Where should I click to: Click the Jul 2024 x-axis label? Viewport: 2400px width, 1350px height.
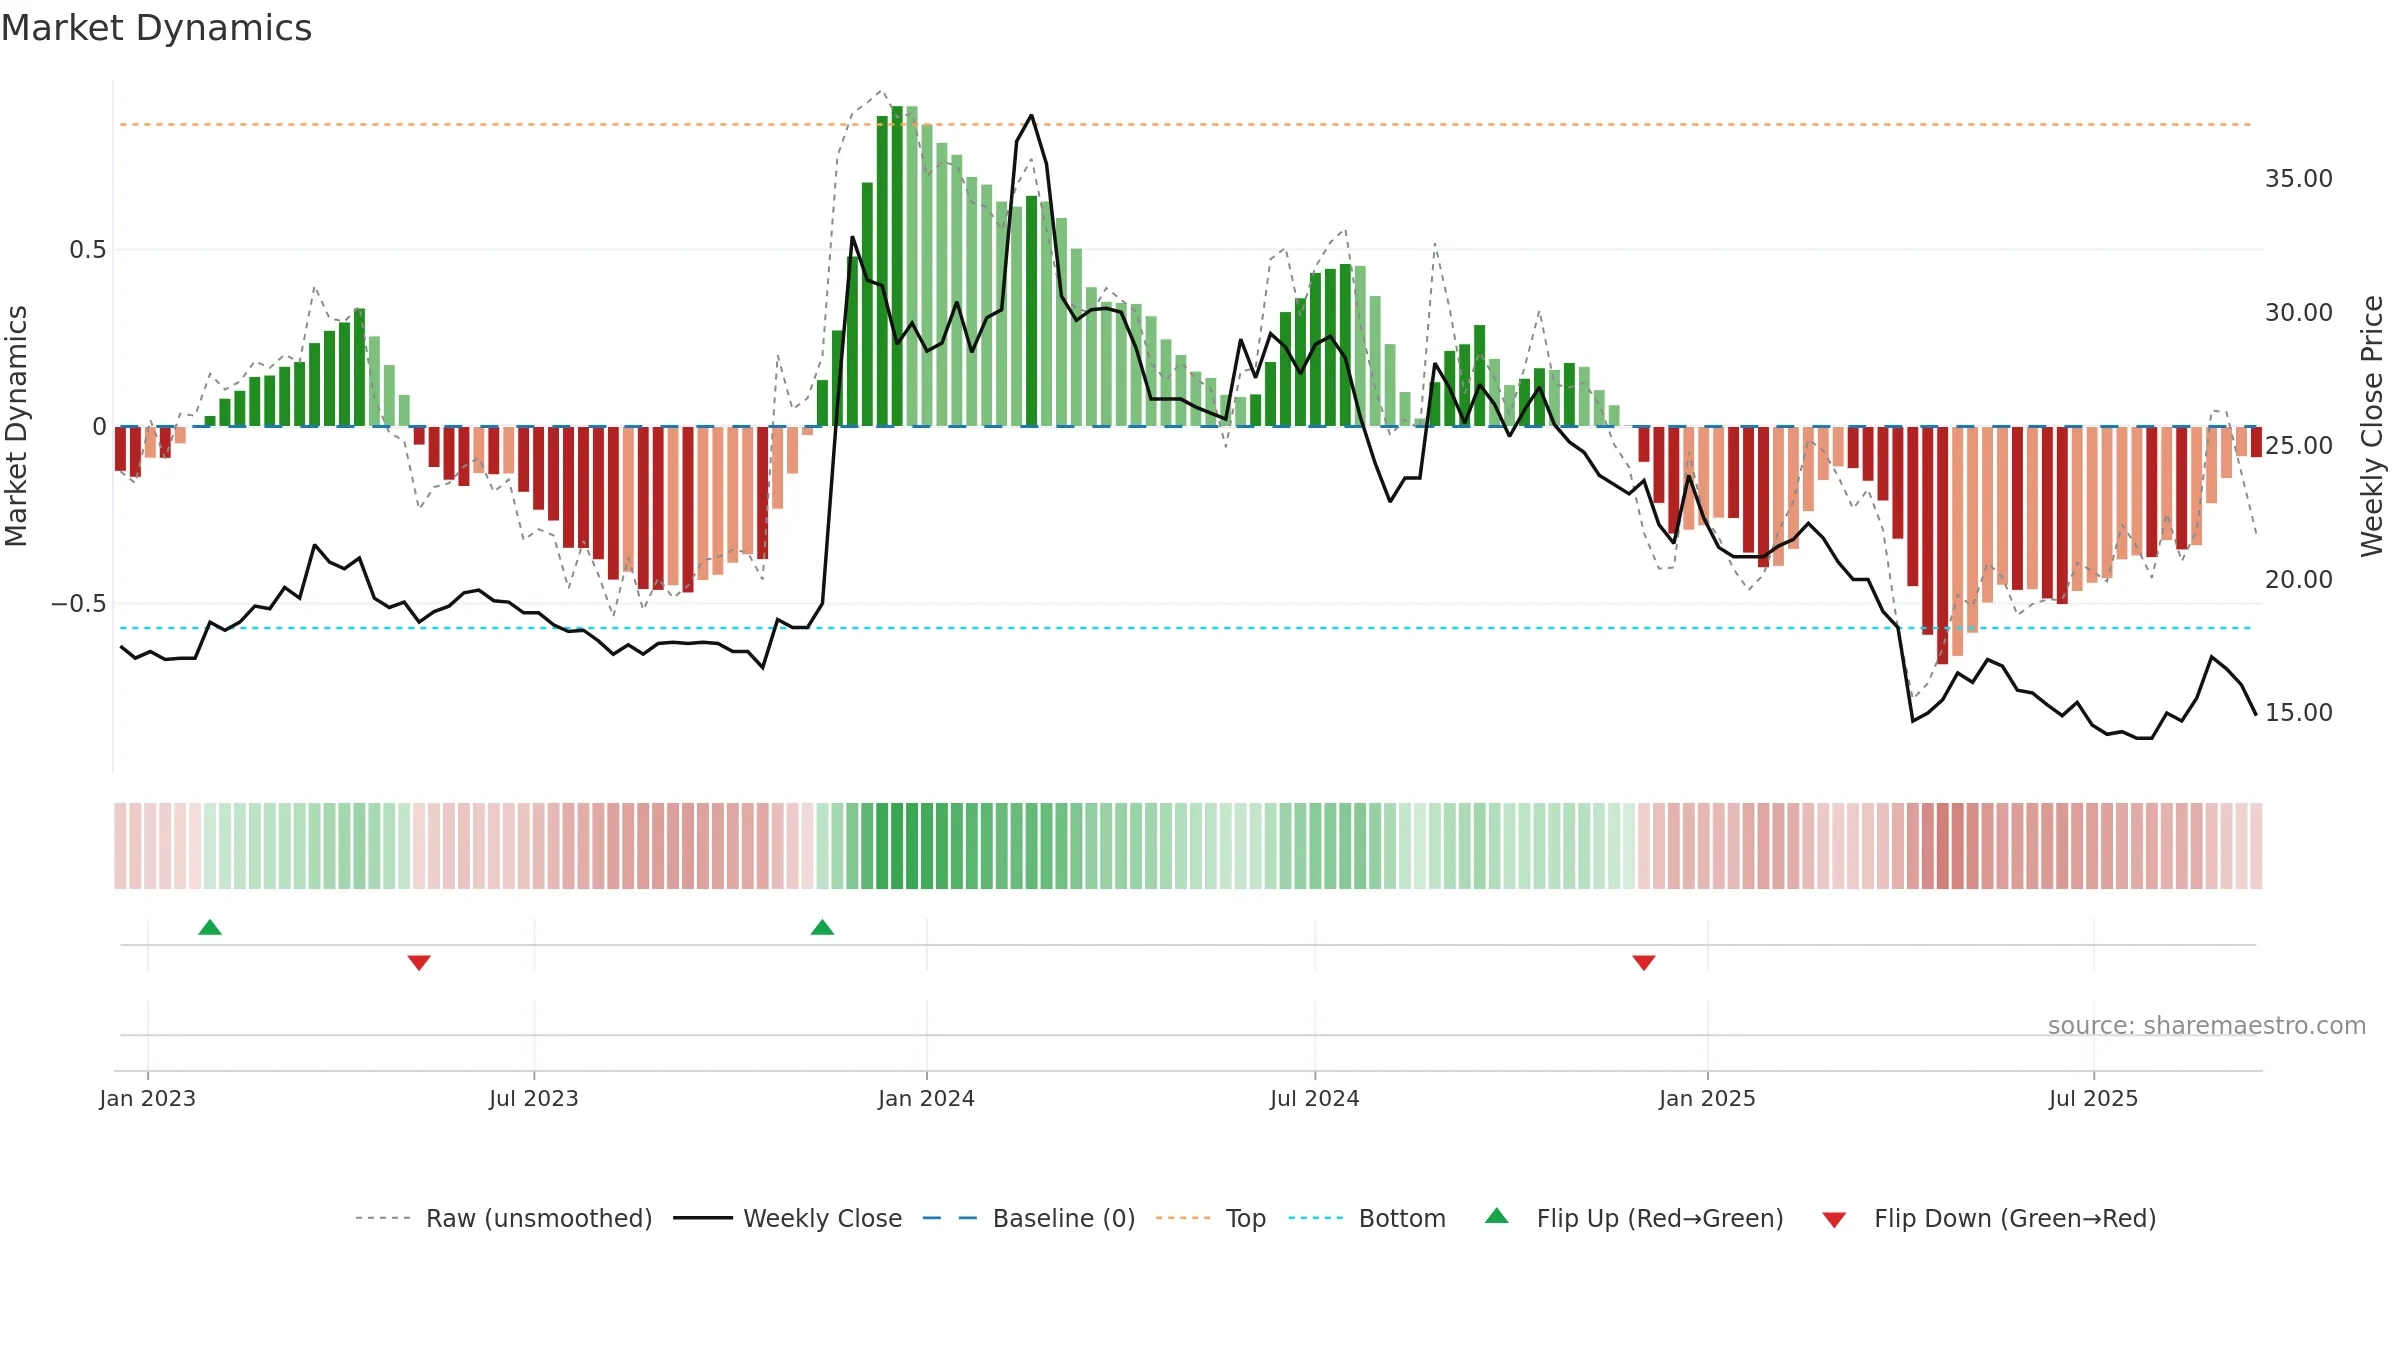tap(1315, 1098)
